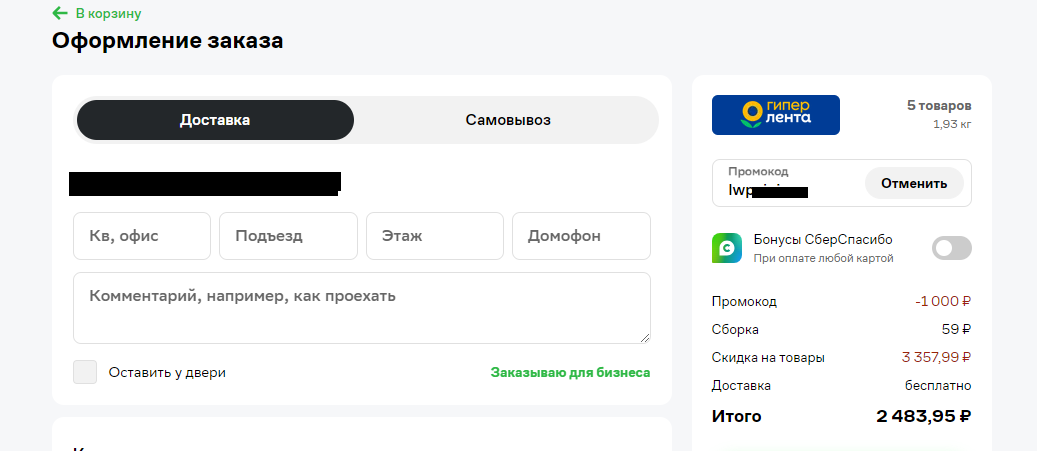Click the Отменить promo code button

tap(914, 183)
